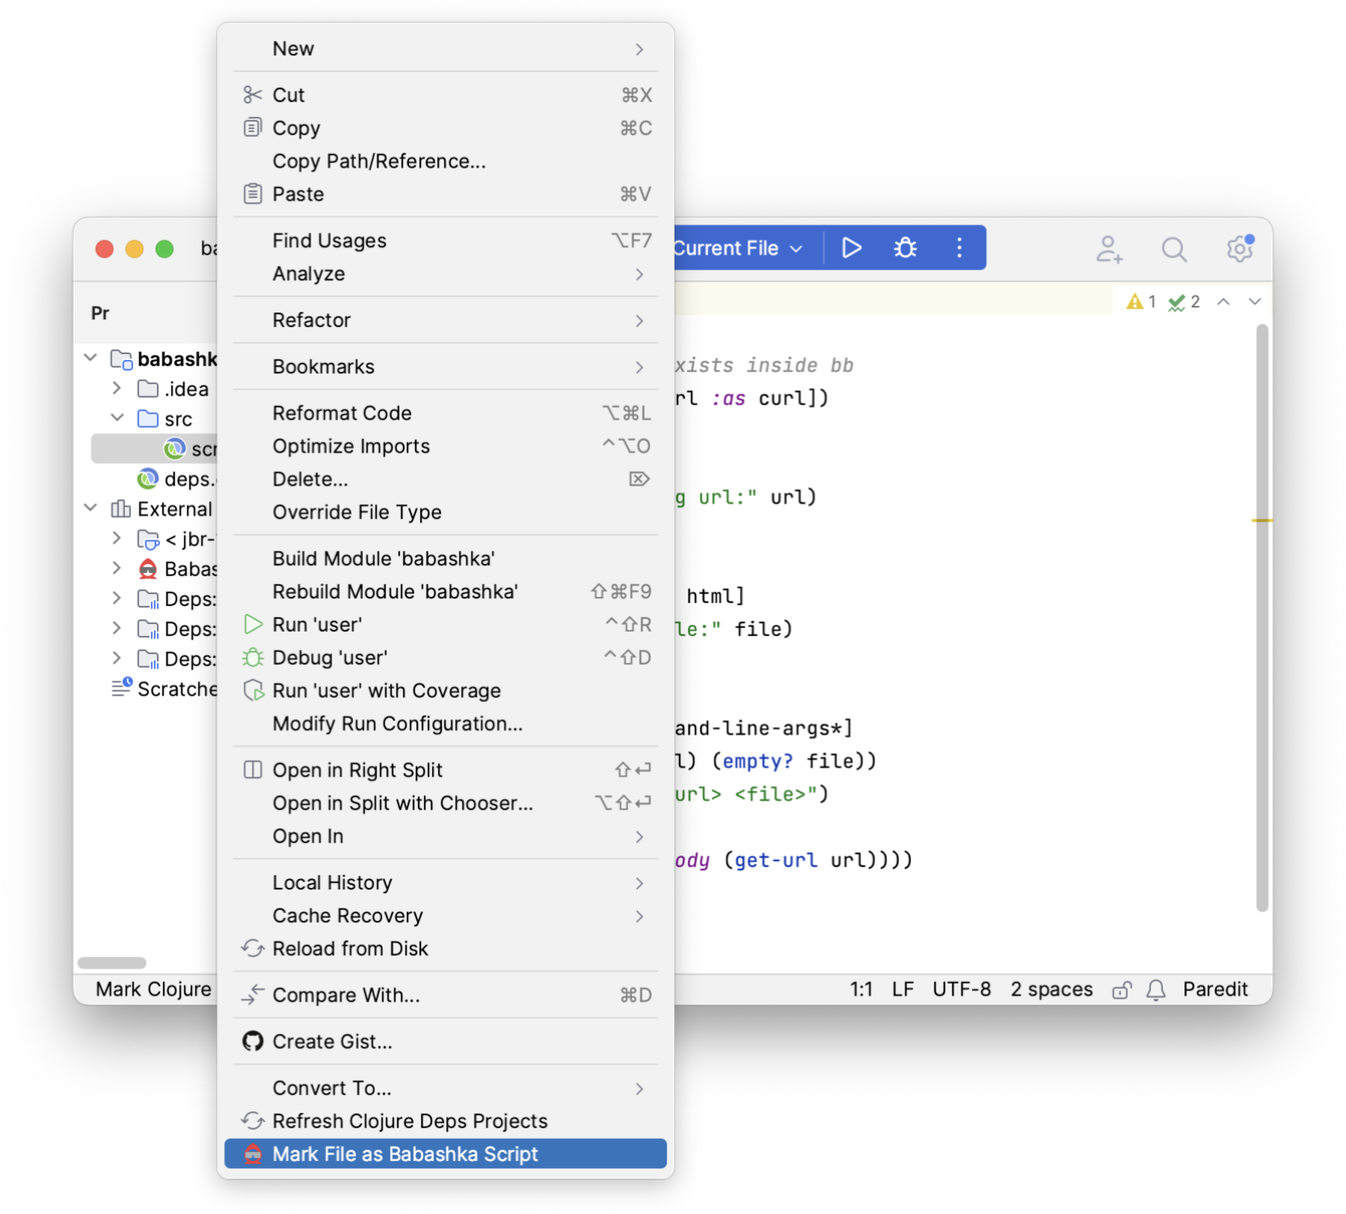The image size is (1346, 1214).
Task: Expand the Refactor submenu
Action: 445,320
